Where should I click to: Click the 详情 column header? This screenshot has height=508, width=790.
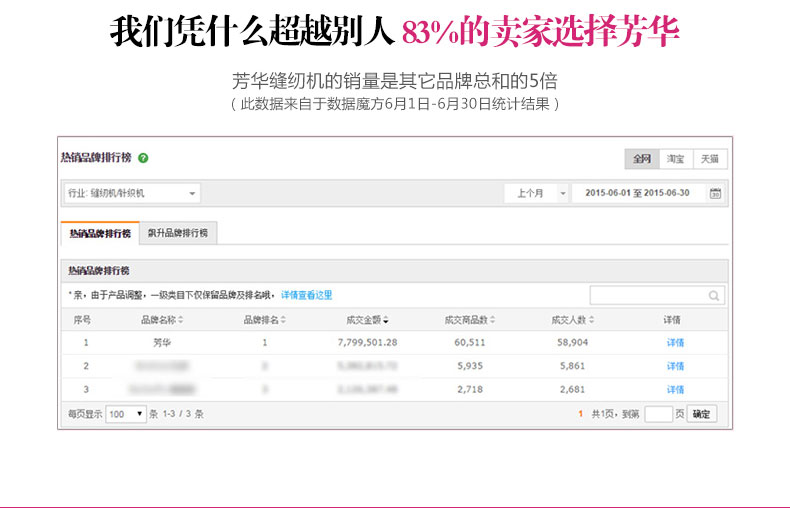coord(672,320)
